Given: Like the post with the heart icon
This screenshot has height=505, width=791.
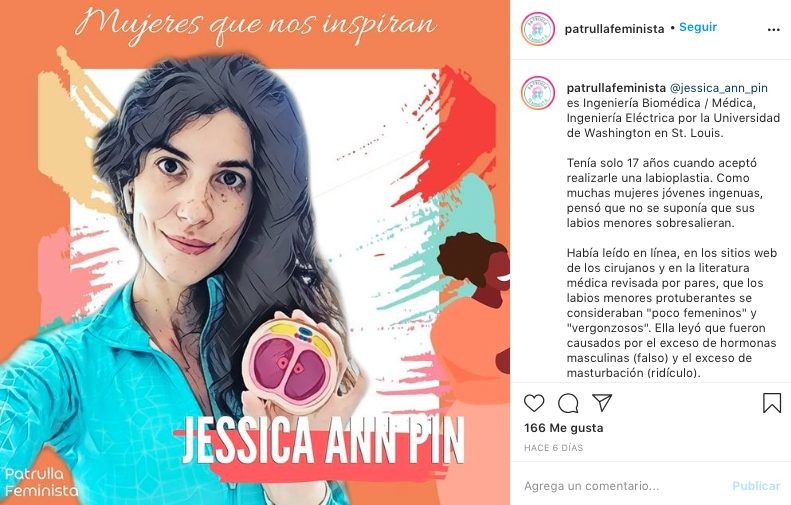Looking at the screenshot, I should (x=534, y=403).
